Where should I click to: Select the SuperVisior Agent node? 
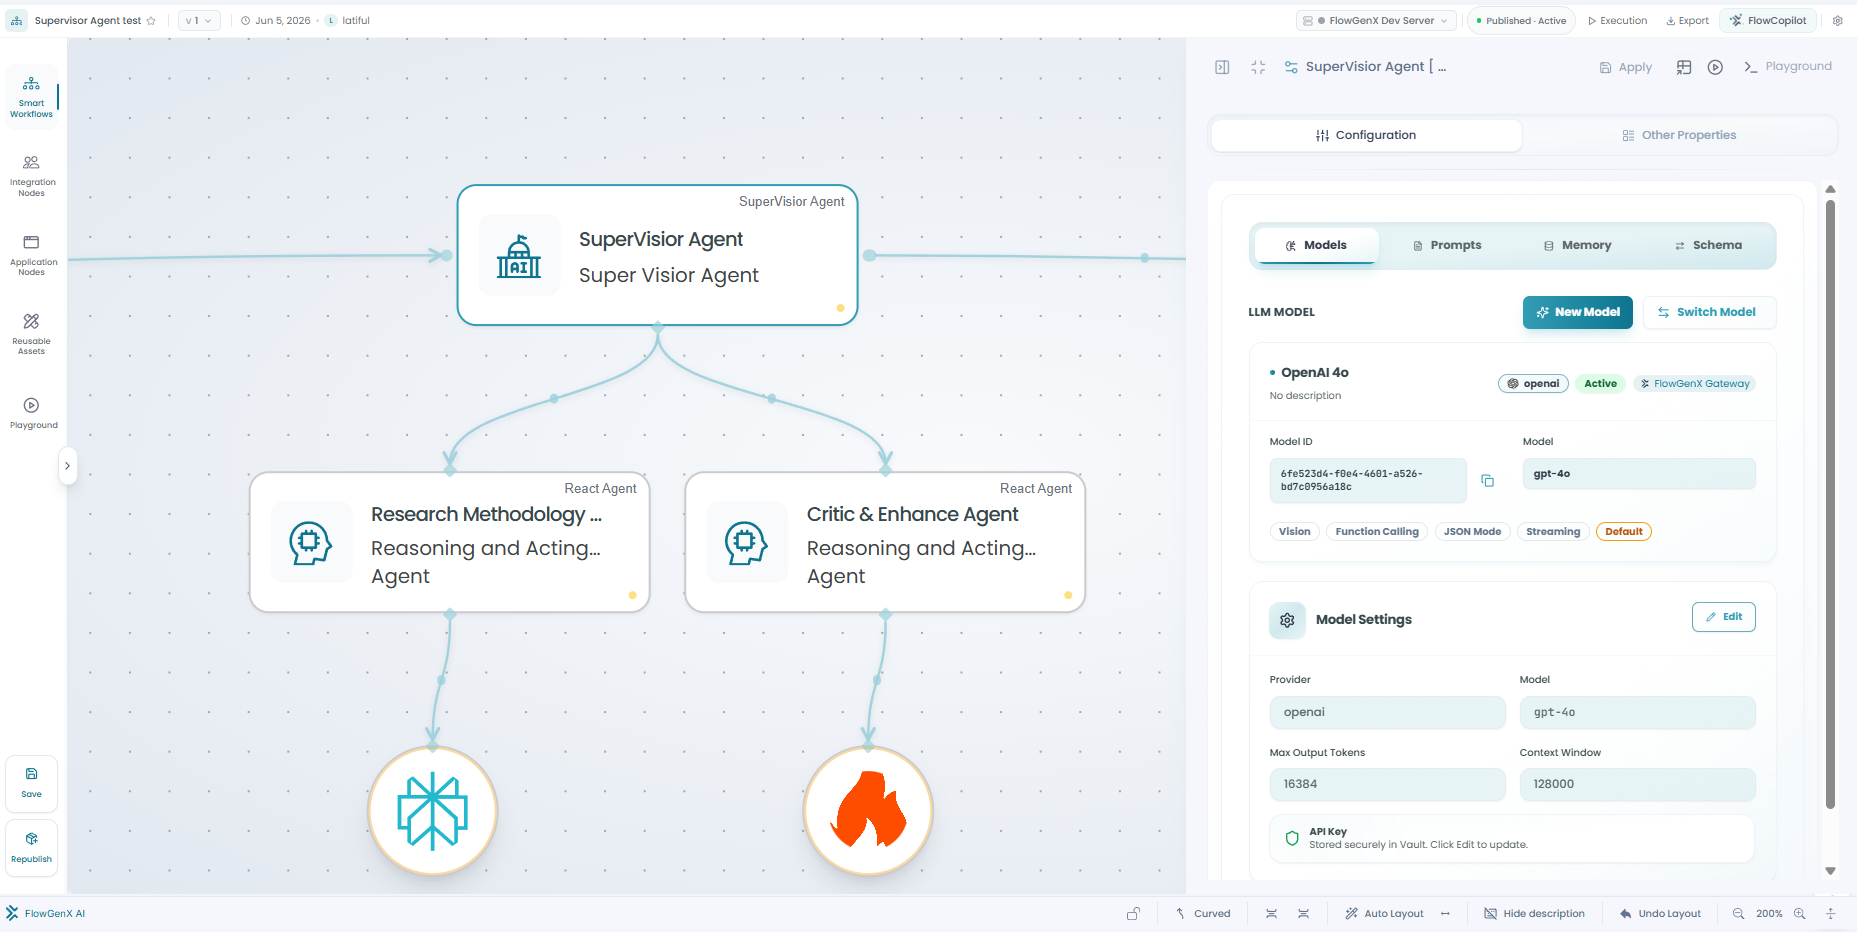pyautogui.click(x=657, y=255)
